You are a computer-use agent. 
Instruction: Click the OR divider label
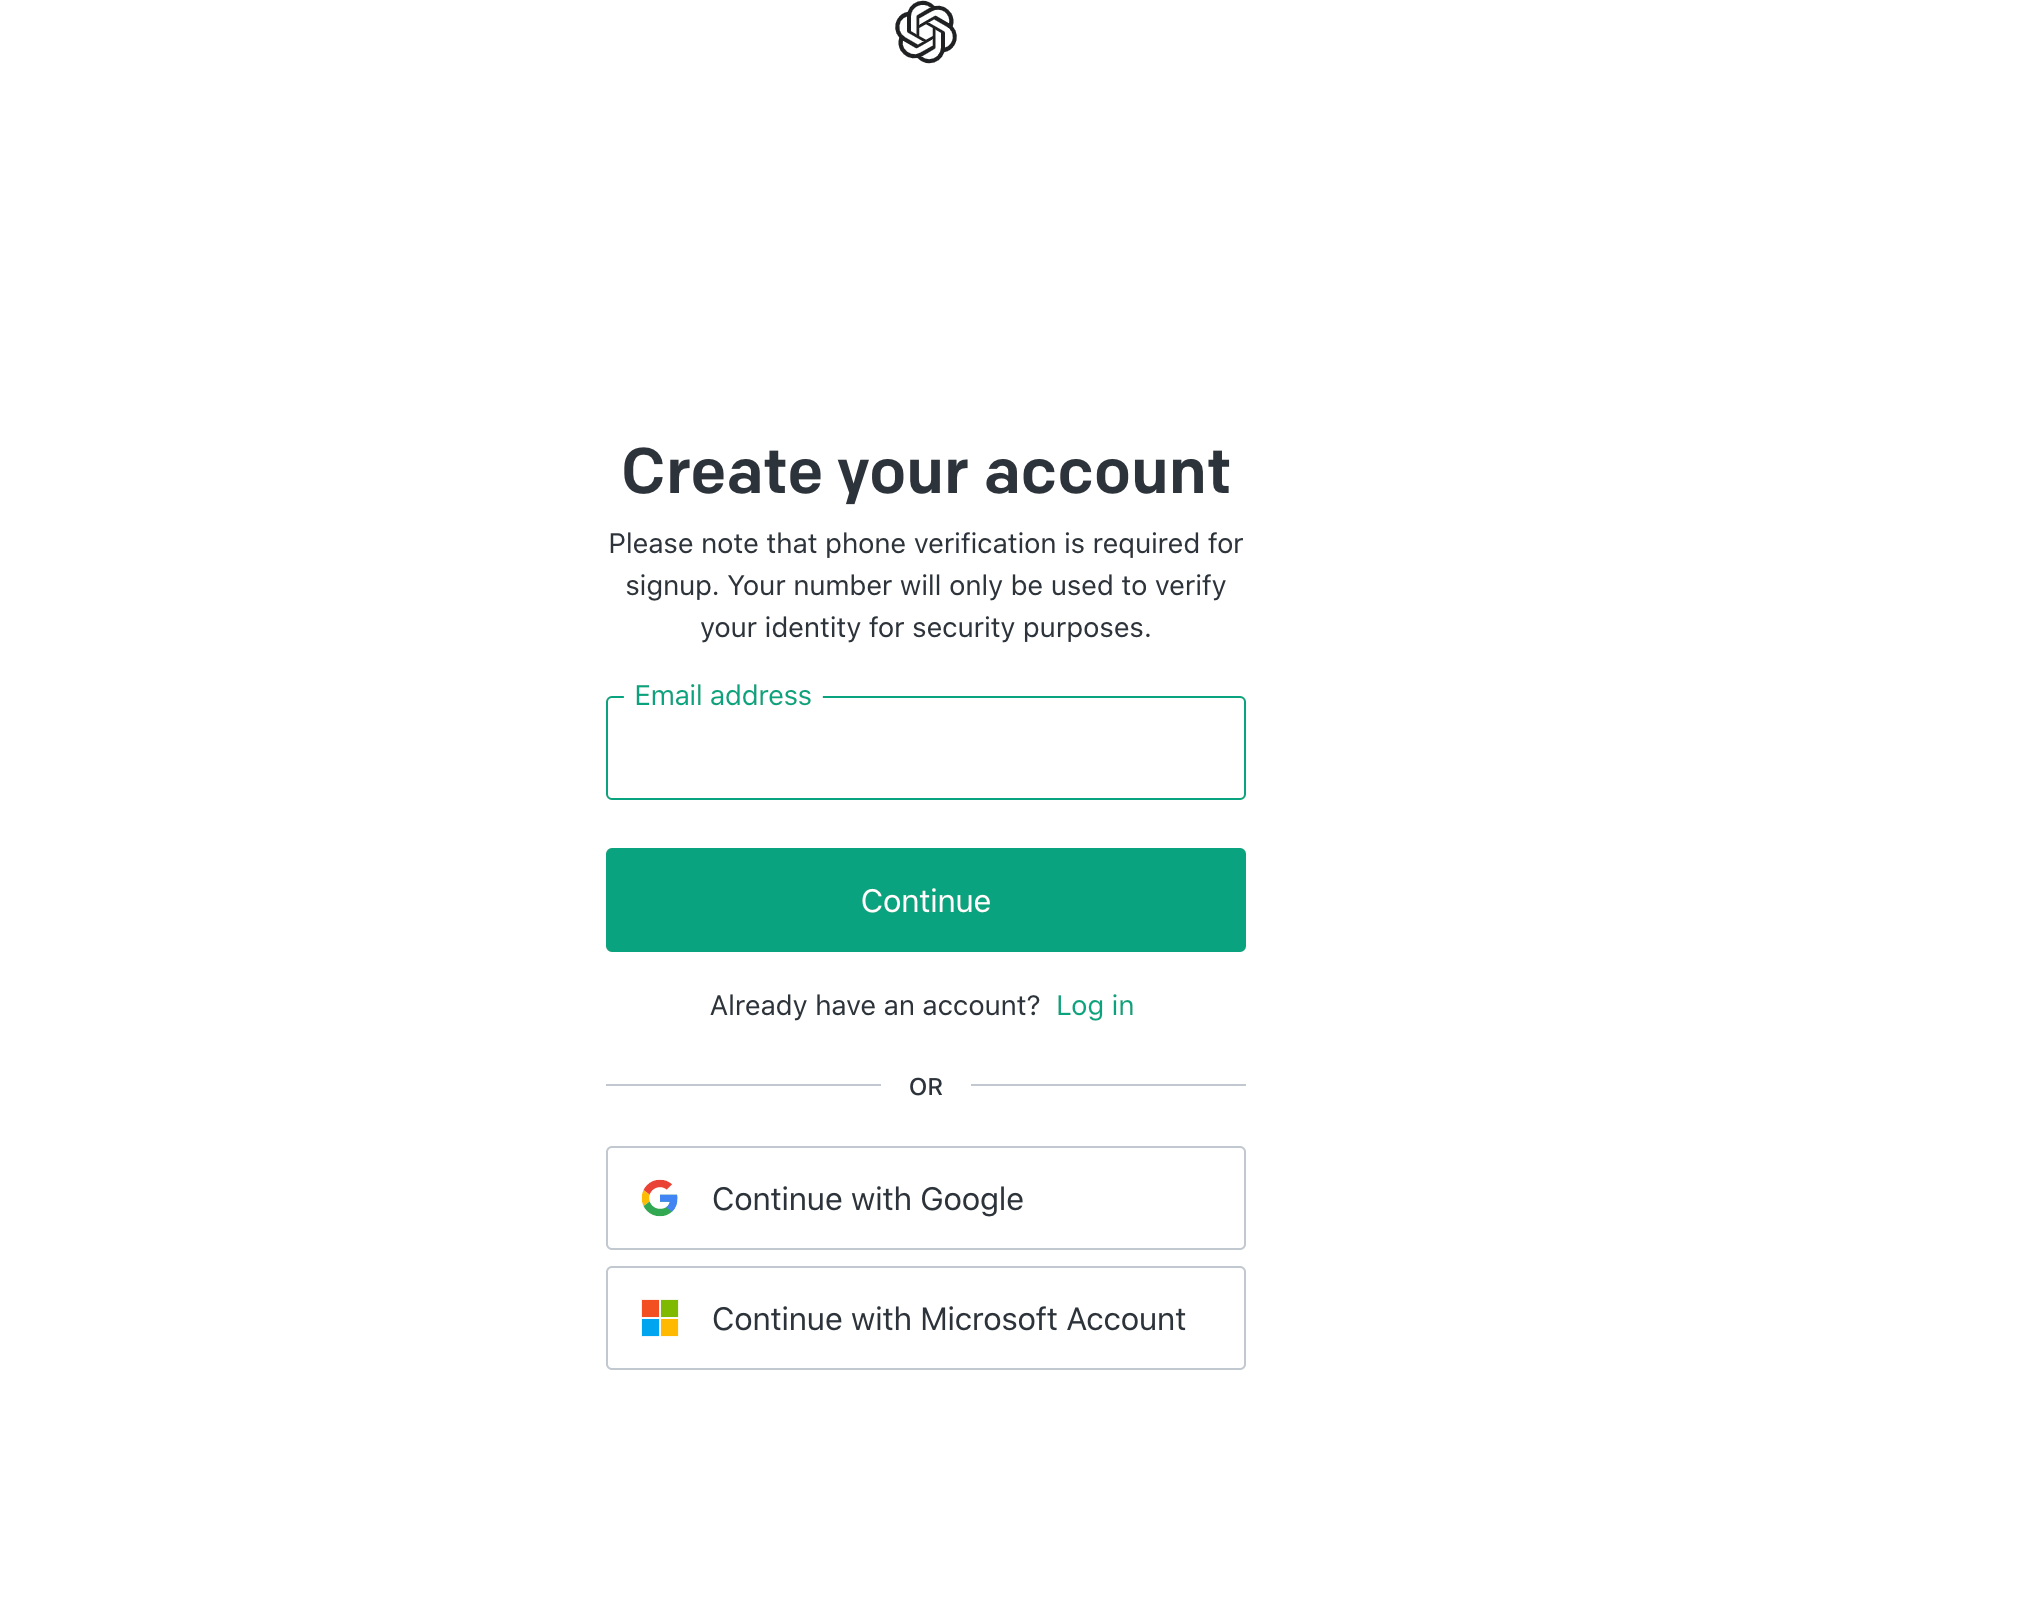click(925, 1086)
